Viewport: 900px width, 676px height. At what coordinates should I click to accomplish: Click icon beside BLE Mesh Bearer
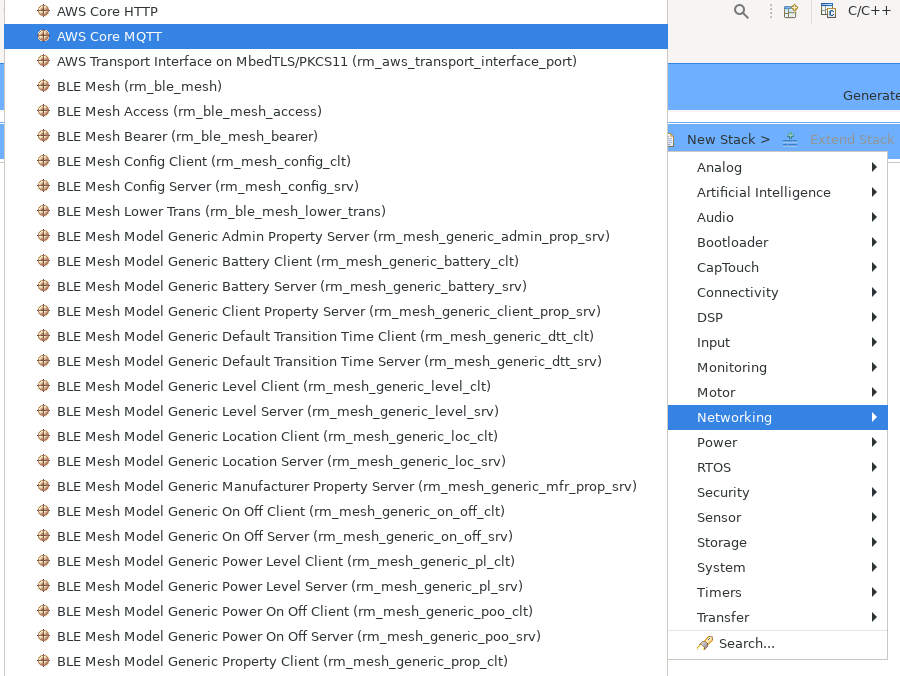43,136
